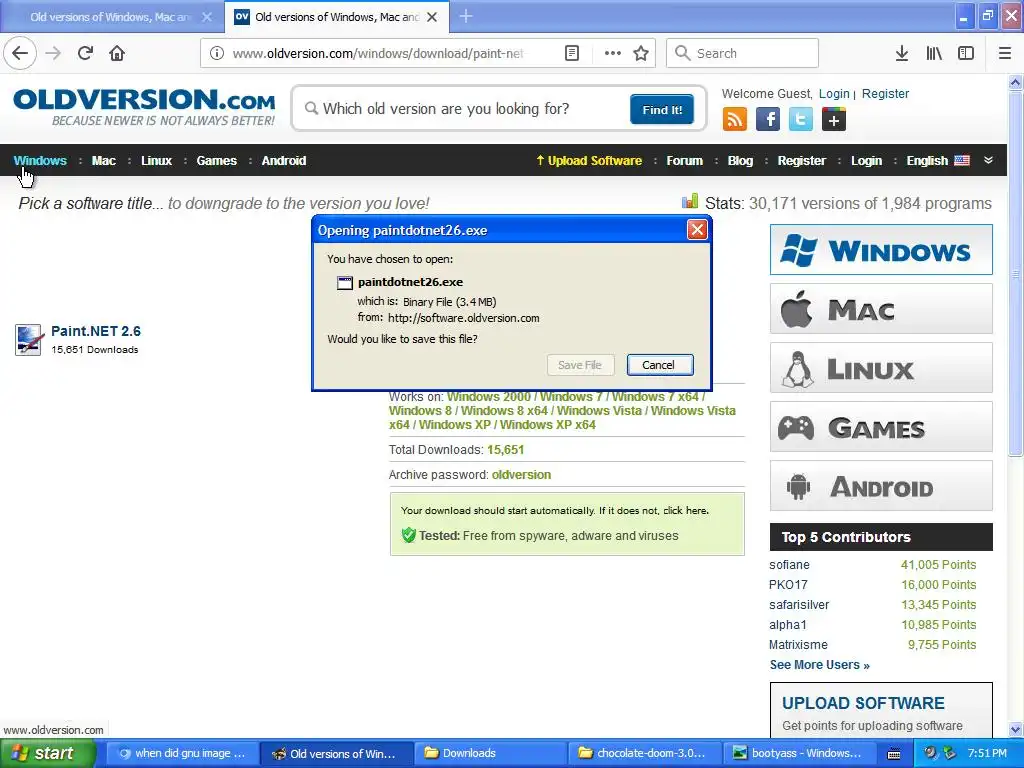Show site information icon in address bar
The image size is (1024, 768).
217,53
